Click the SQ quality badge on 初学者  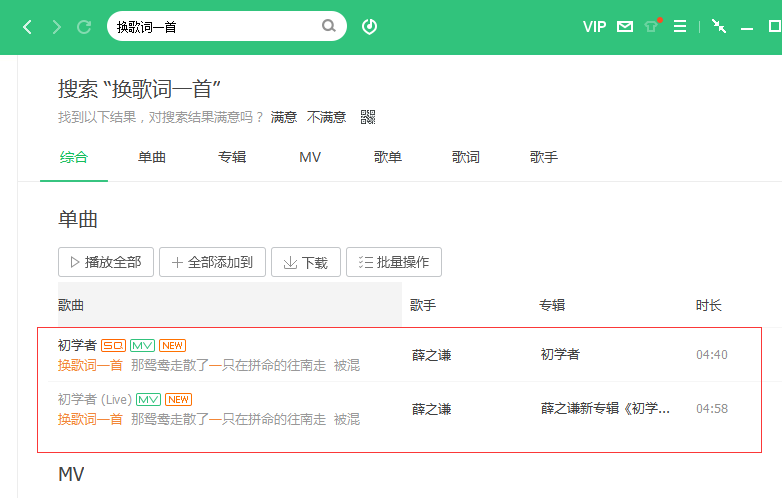[x=113, y=345]
